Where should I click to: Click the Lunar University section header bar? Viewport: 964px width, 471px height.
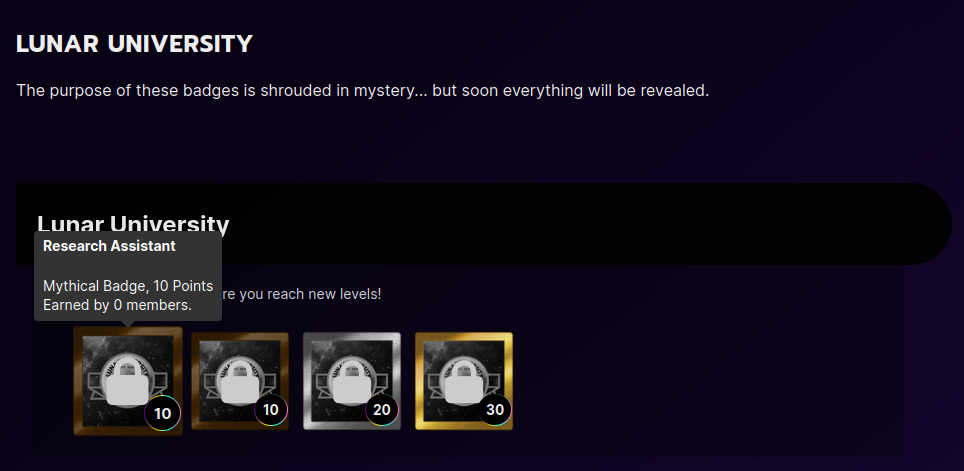coord(484,224)
